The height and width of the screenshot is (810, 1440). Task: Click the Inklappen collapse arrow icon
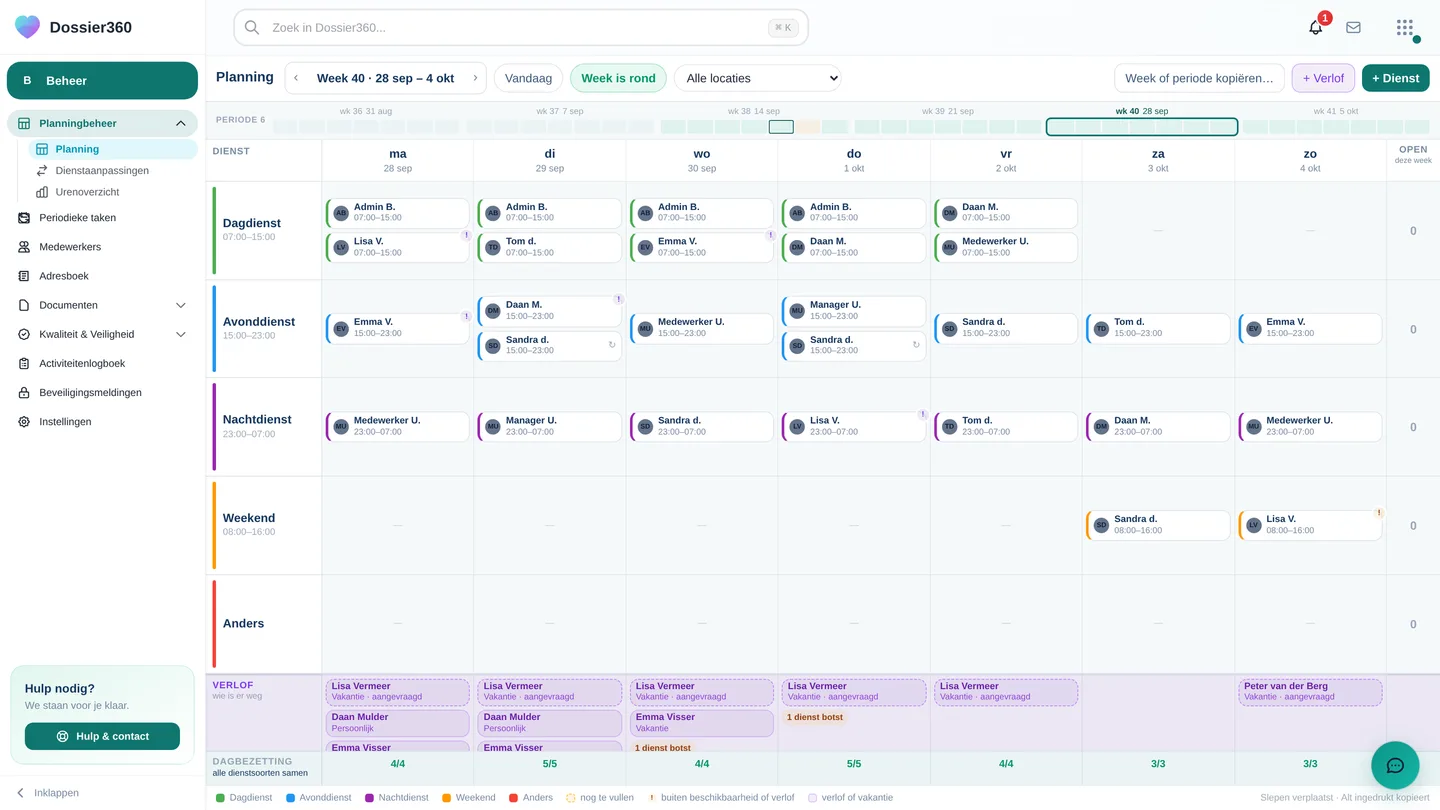(x=20, y=793)
